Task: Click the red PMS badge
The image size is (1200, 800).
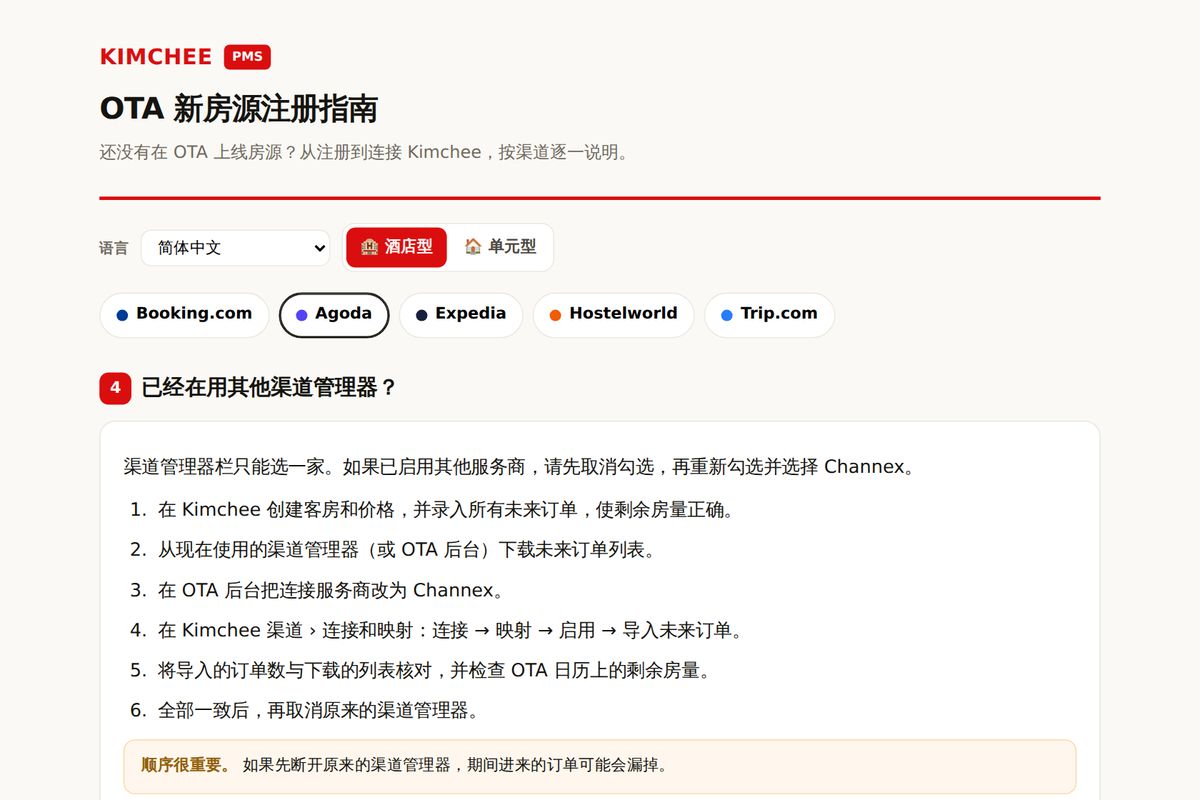Action: point(247,57)
